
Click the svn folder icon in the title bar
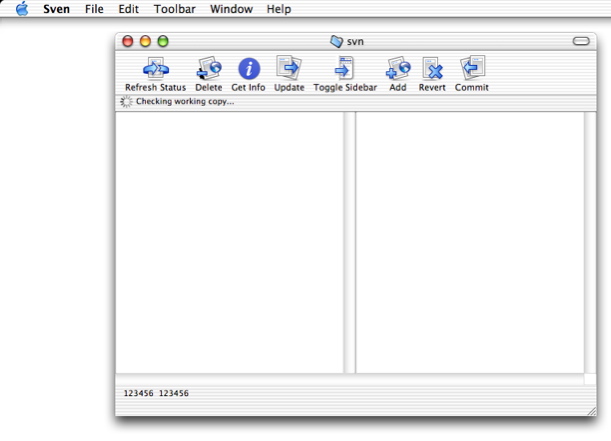coord(336,41)
